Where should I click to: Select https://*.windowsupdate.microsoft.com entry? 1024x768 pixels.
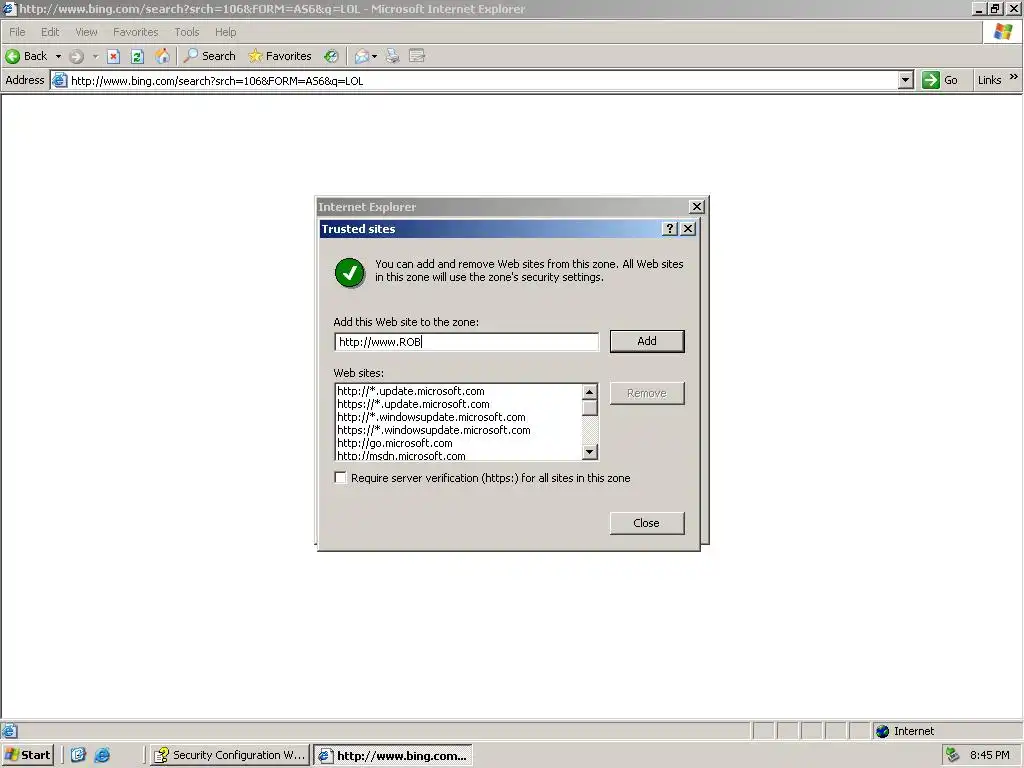click(434, 430)
